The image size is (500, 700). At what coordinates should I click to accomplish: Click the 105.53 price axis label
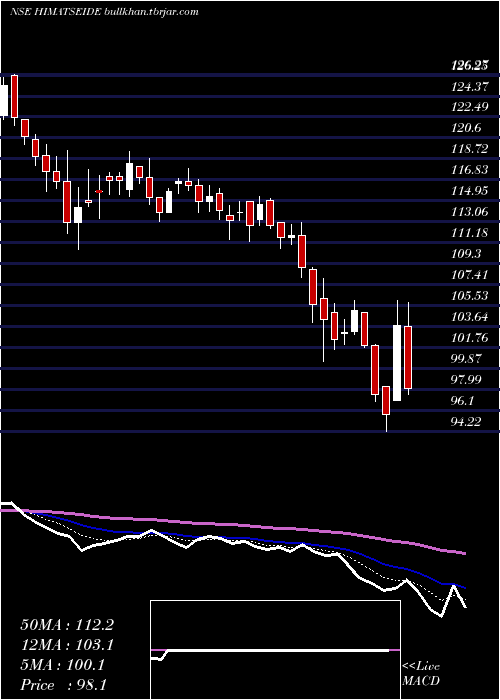pyautogui.click(x=468, y=296)
